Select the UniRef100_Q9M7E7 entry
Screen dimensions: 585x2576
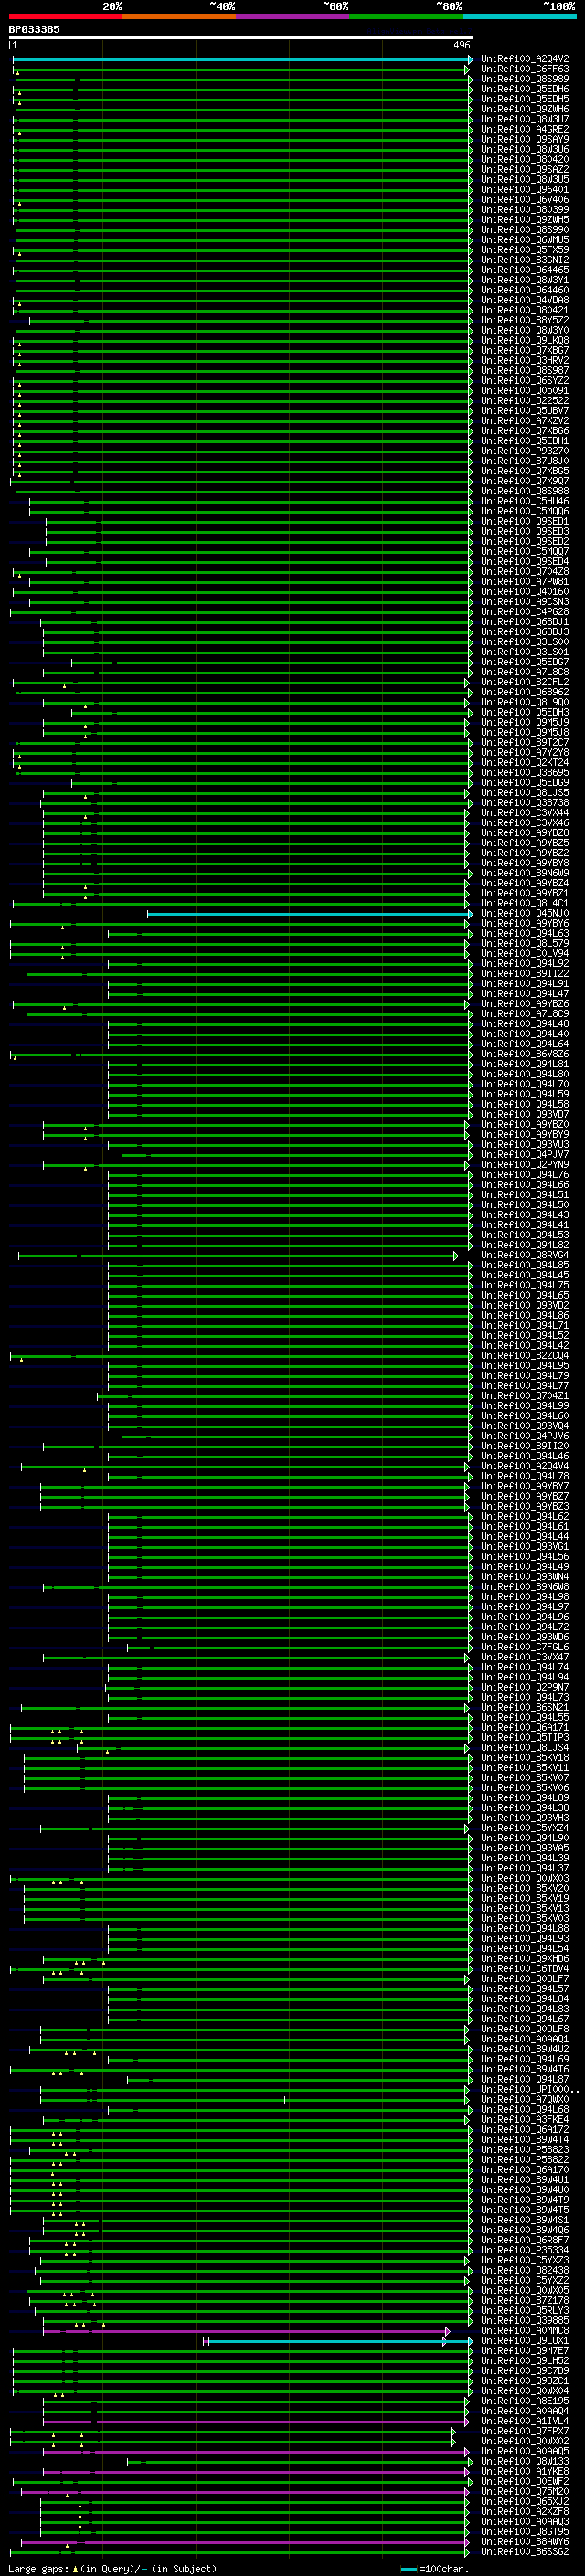[x=525, y=2351]
